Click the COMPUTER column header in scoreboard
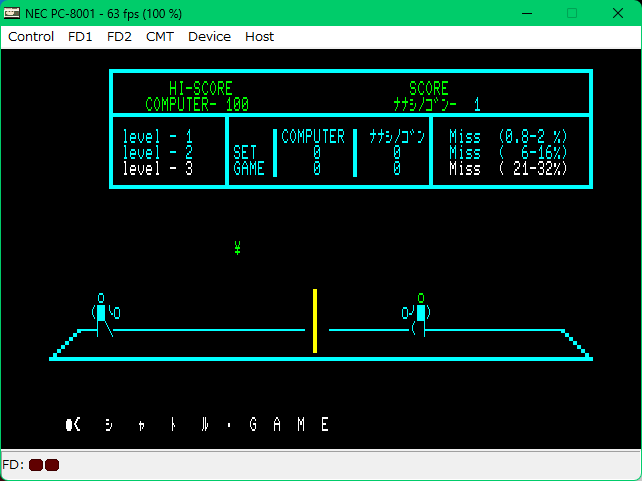The height and width of the screenshot is (481, 642). tap(312, 137)
